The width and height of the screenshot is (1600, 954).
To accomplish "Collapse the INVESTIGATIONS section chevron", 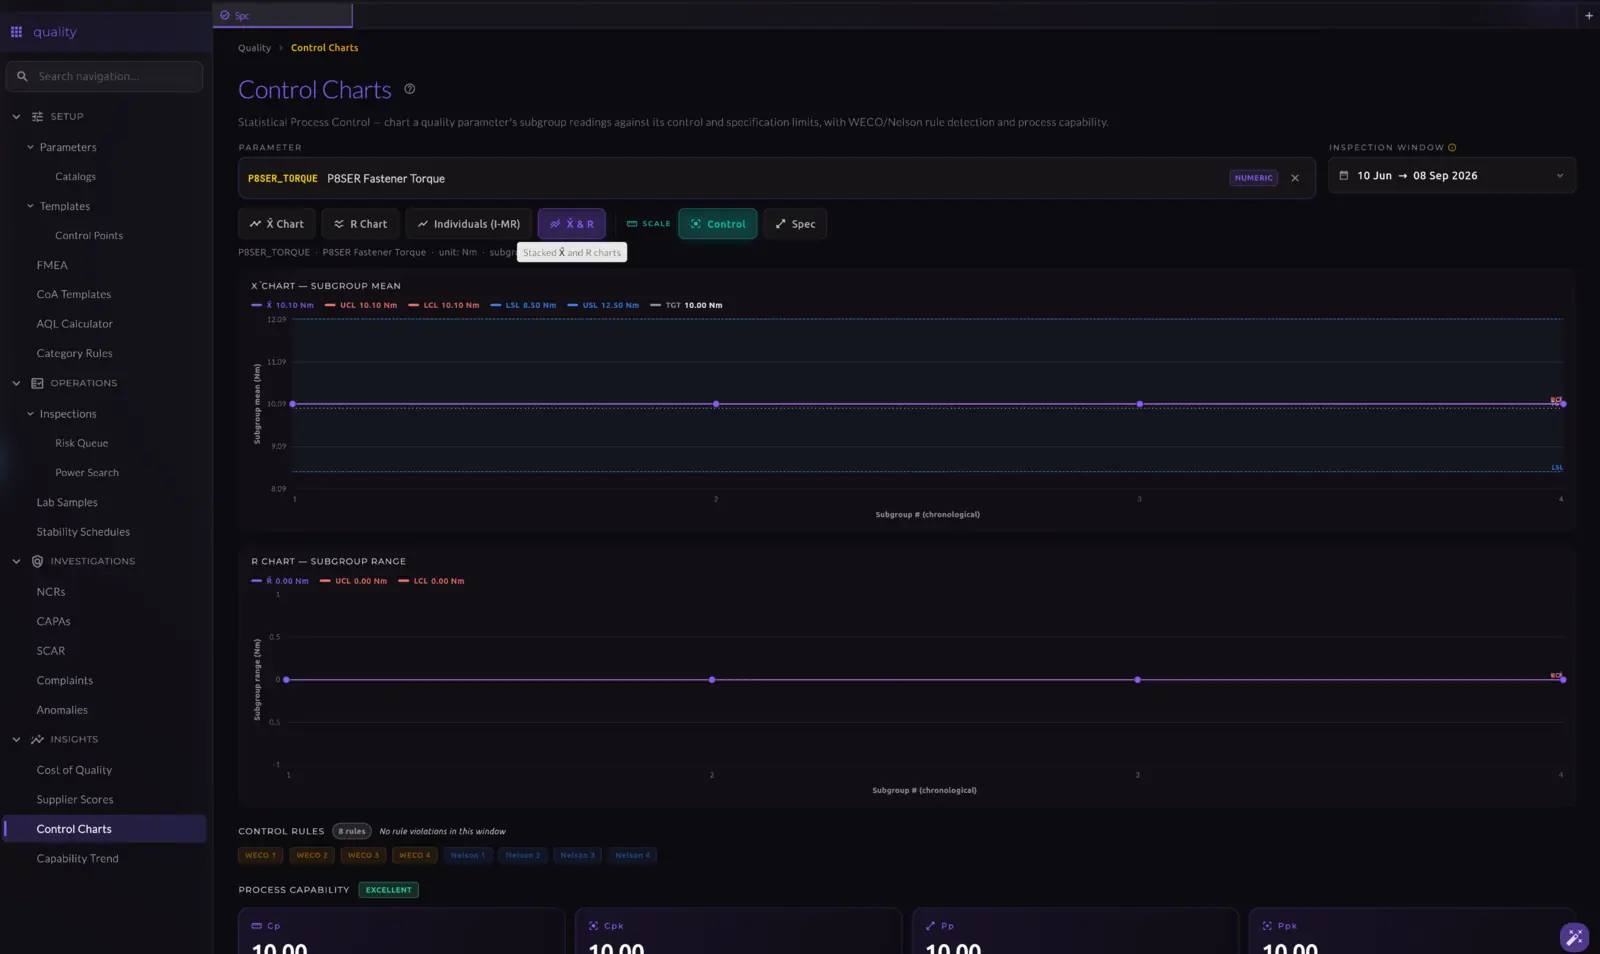I will (x=16, y=562).
